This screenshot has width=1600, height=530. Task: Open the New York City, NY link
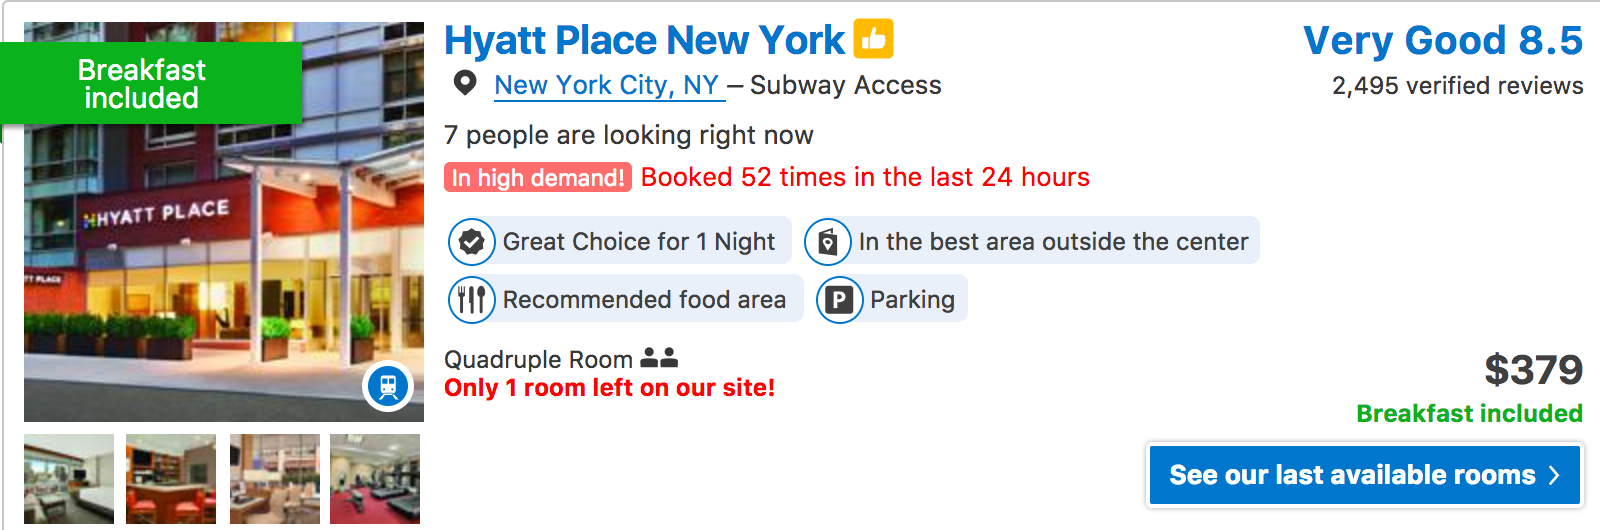click(x=607, y=86)
